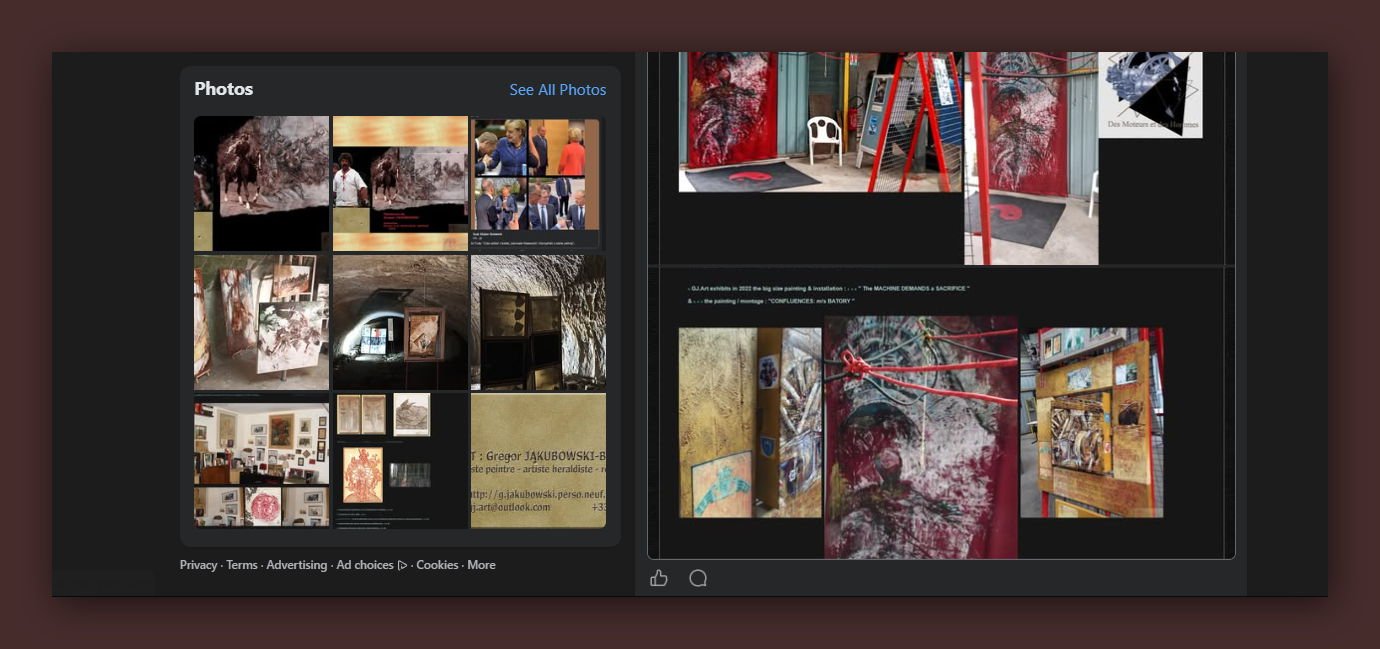The width and height of the screenshot is (1380, 649).
Task: Open the stacked canvases studio thumbnail
Action: (261, 322)
